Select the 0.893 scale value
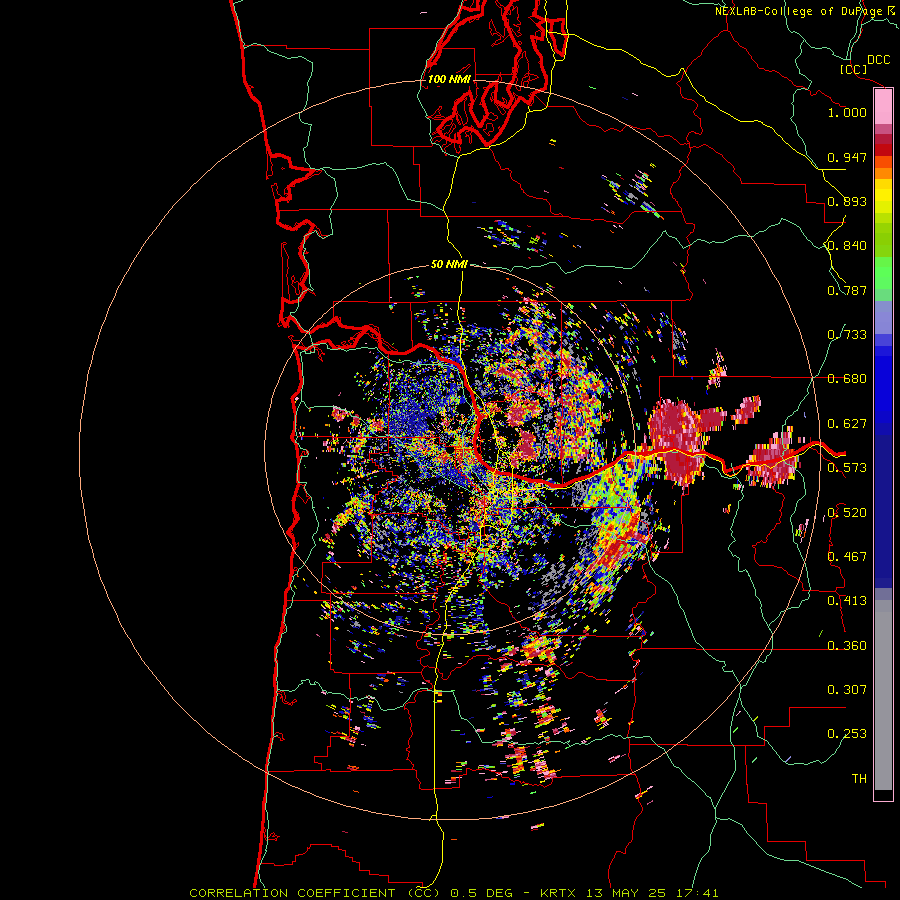This screenshot has width=900, height=900. pyautogui.click(x=847, y=201)
